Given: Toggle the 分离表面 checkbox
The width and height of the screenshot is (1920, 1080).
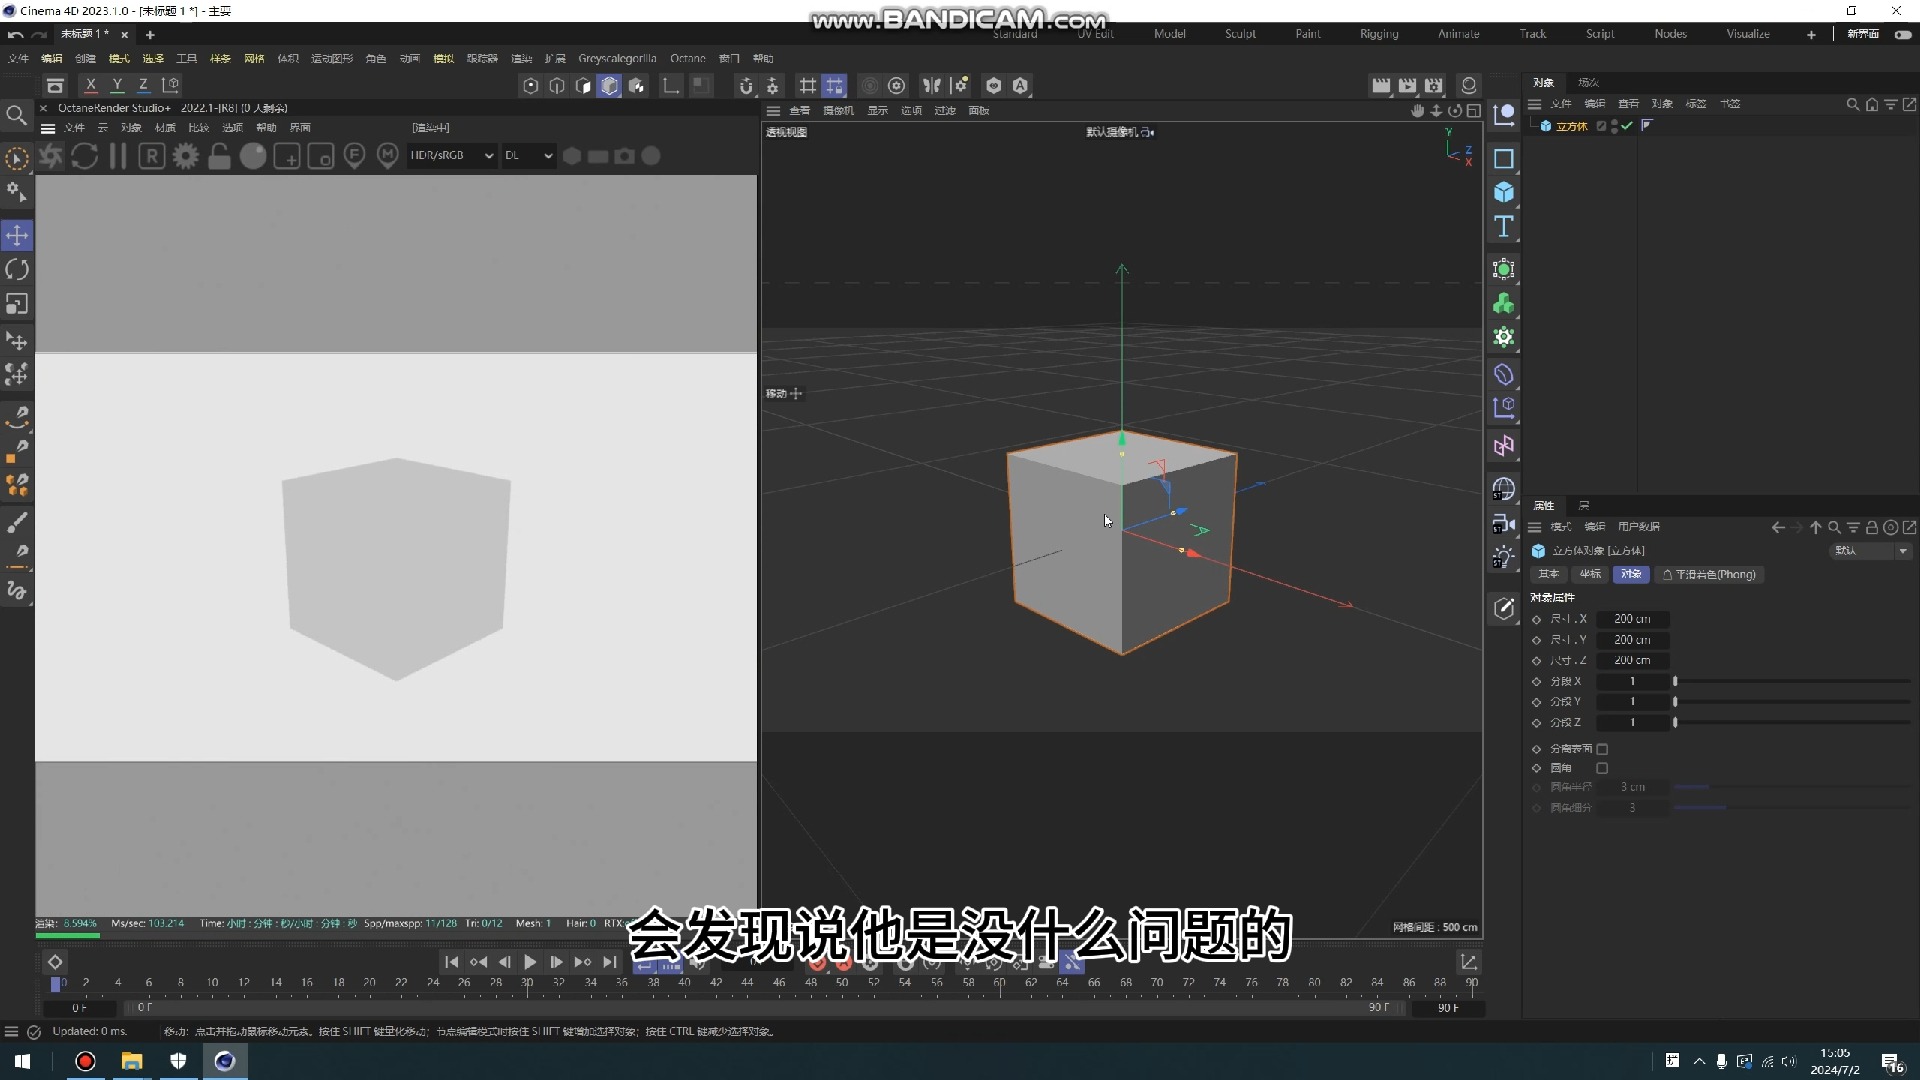Looking at the screenshot, I should tap(1602, 749).
